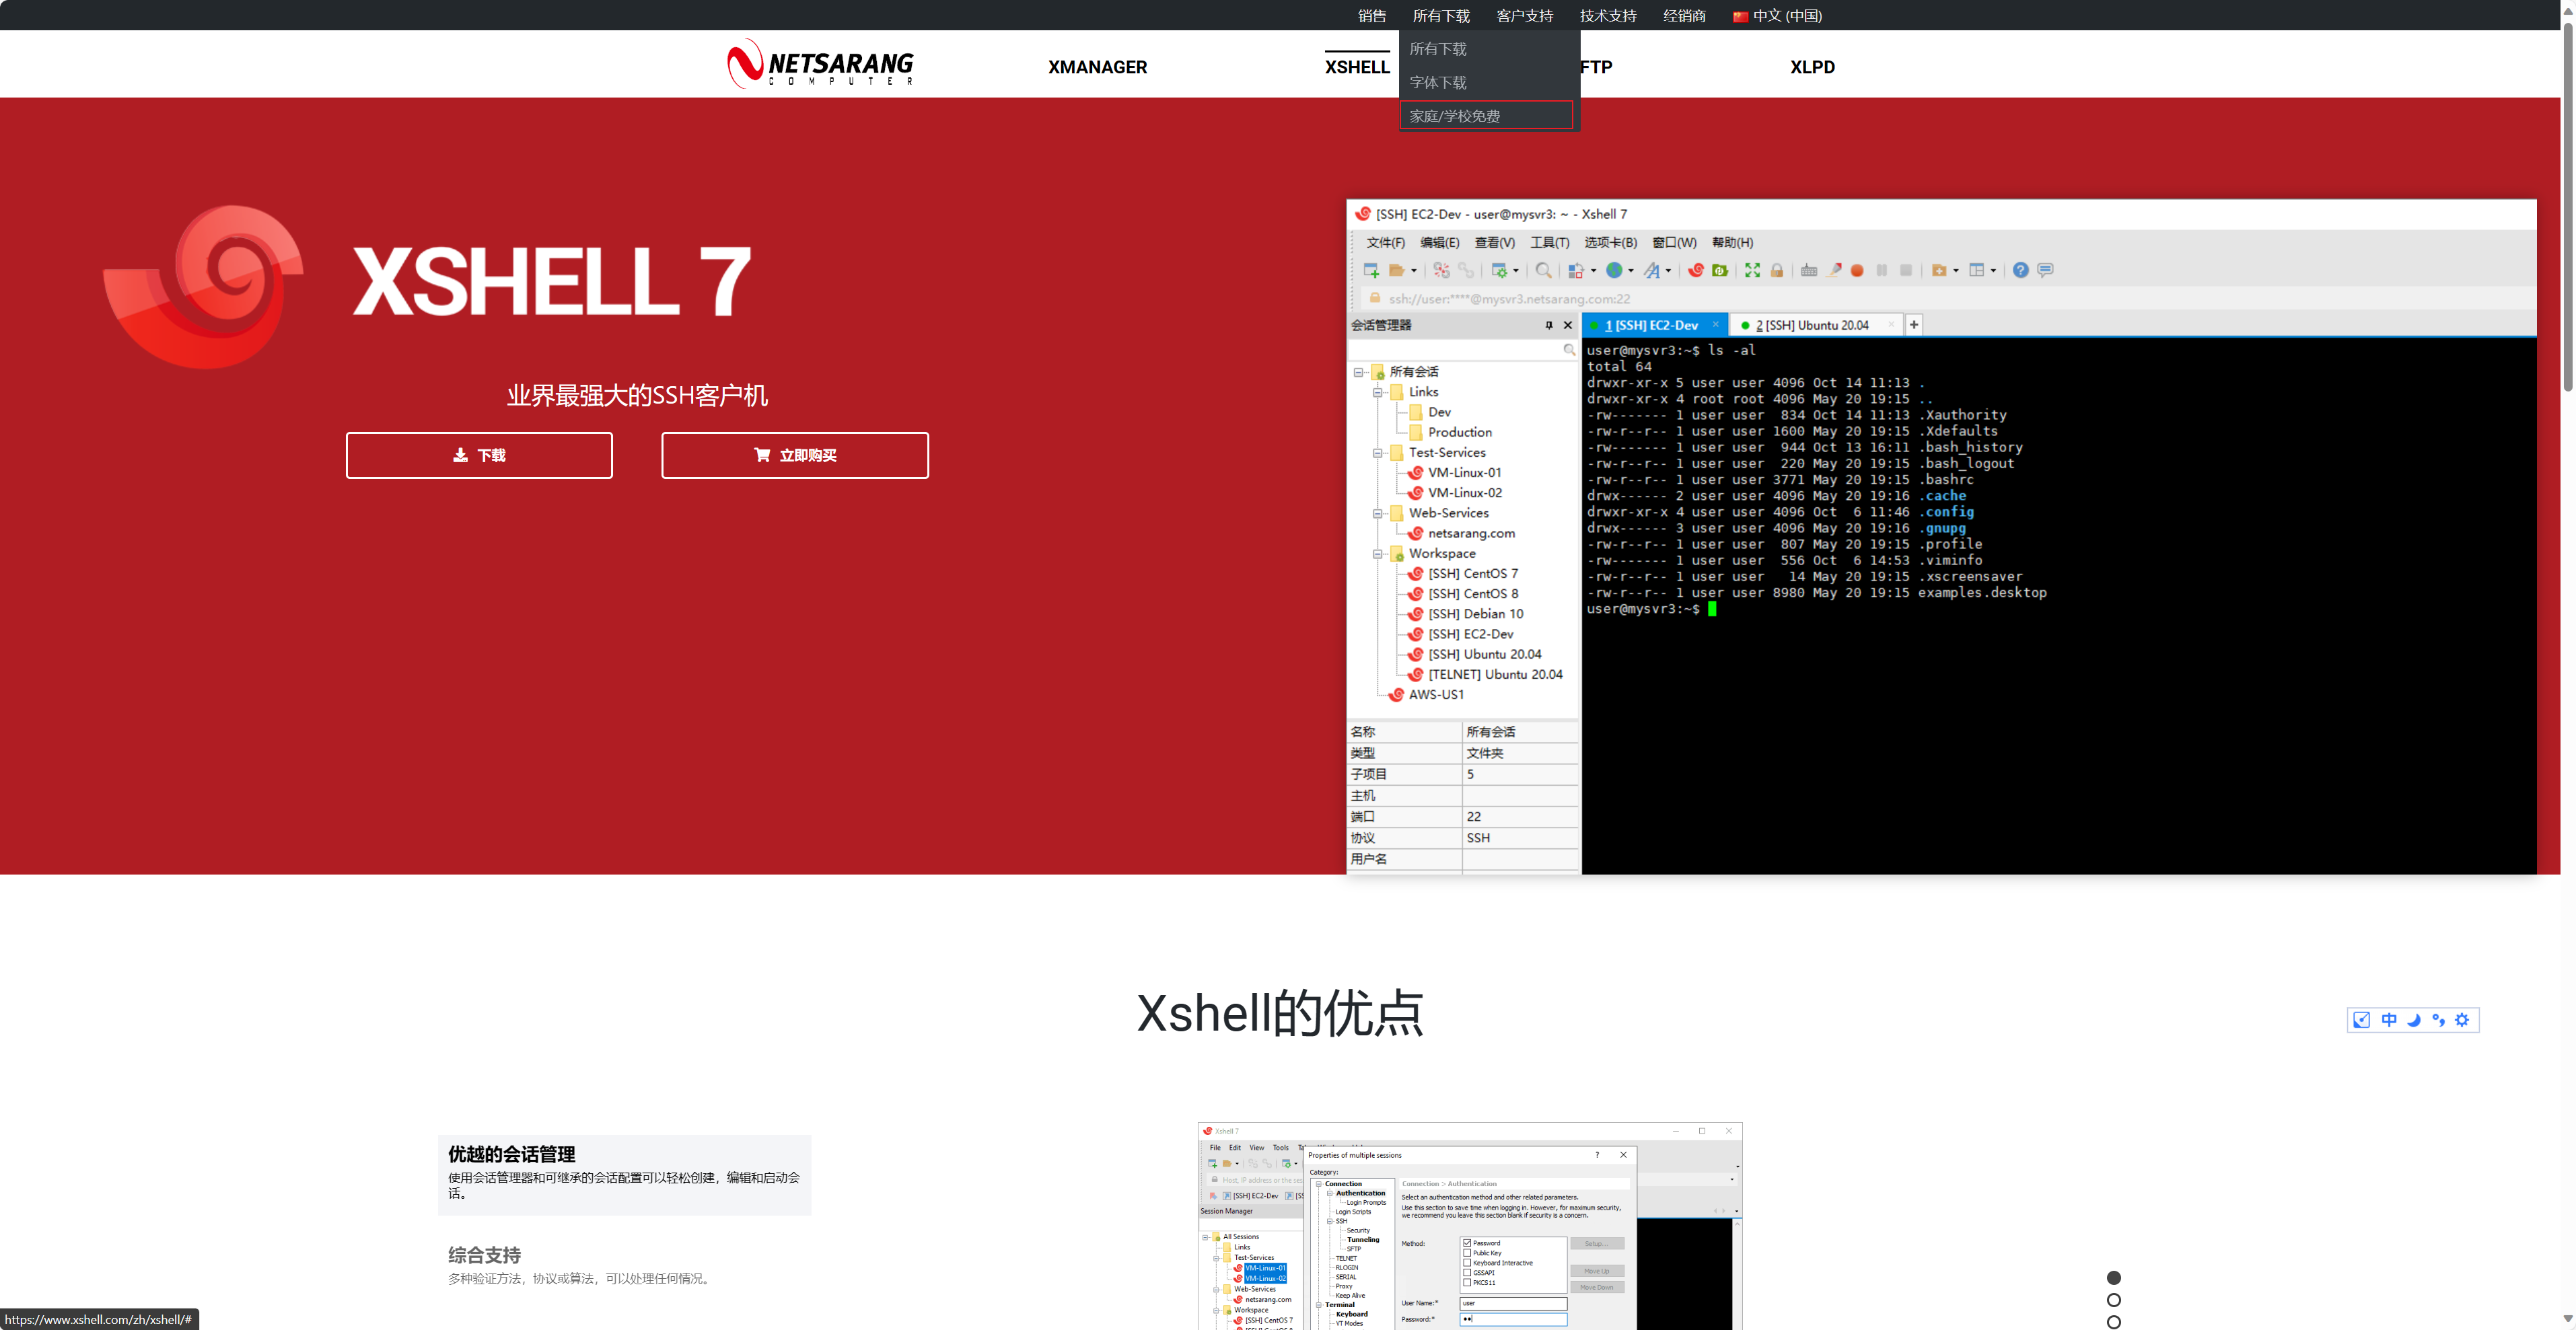Choose 字体下载 from the dropdown menu
Image resolution: width=2576 pixels, height=1330 pixels.
tap(1437, 82)
